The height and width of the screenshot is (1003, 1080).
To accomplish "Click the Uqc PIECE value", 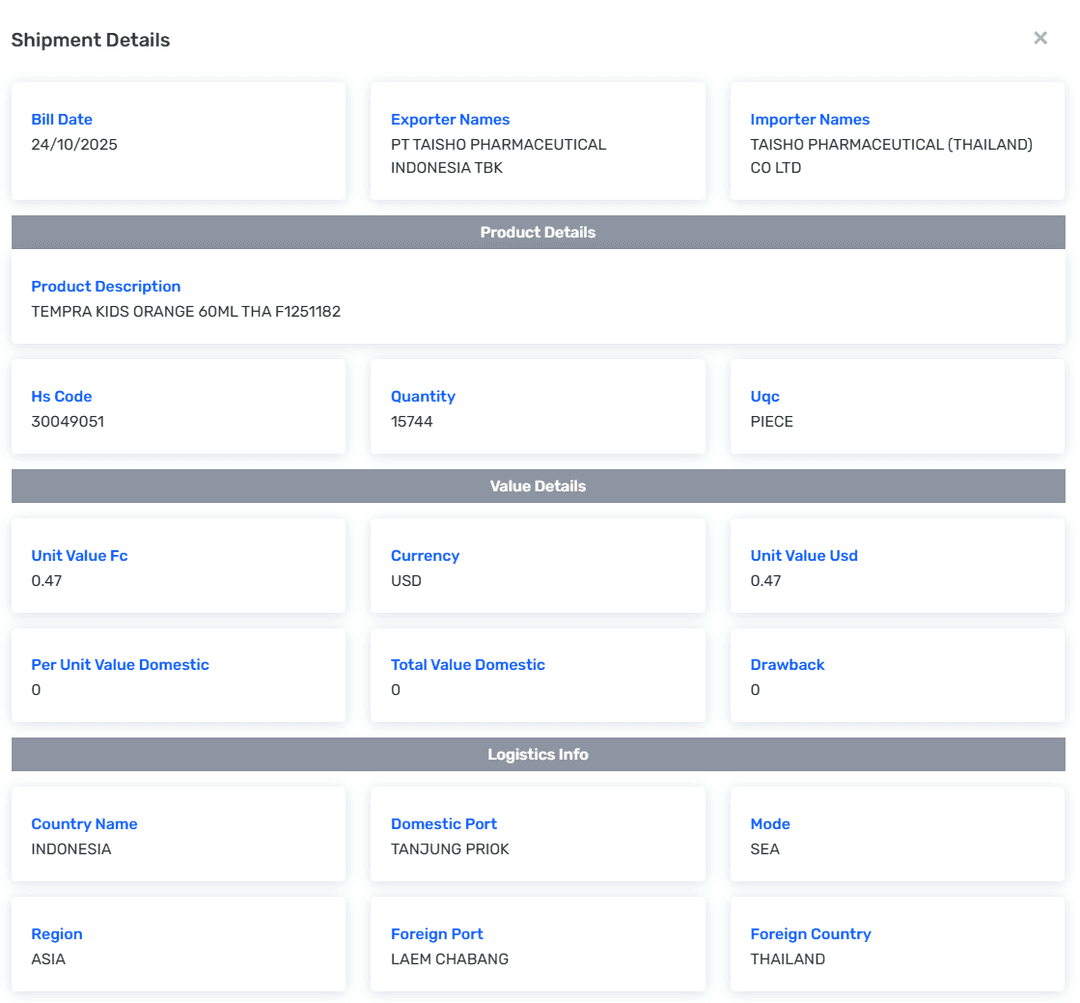I will click(x=771, y=421).
